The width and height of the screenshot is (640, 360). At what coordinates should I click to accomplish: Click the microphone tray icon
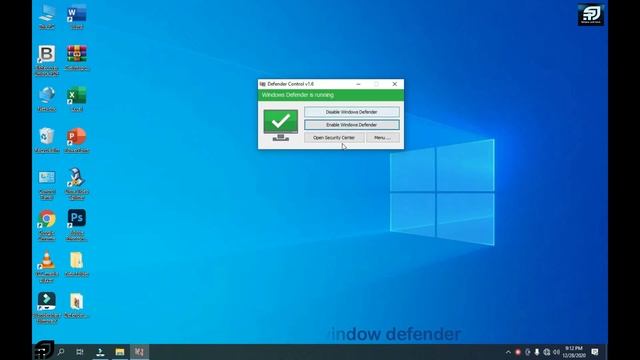537,352
